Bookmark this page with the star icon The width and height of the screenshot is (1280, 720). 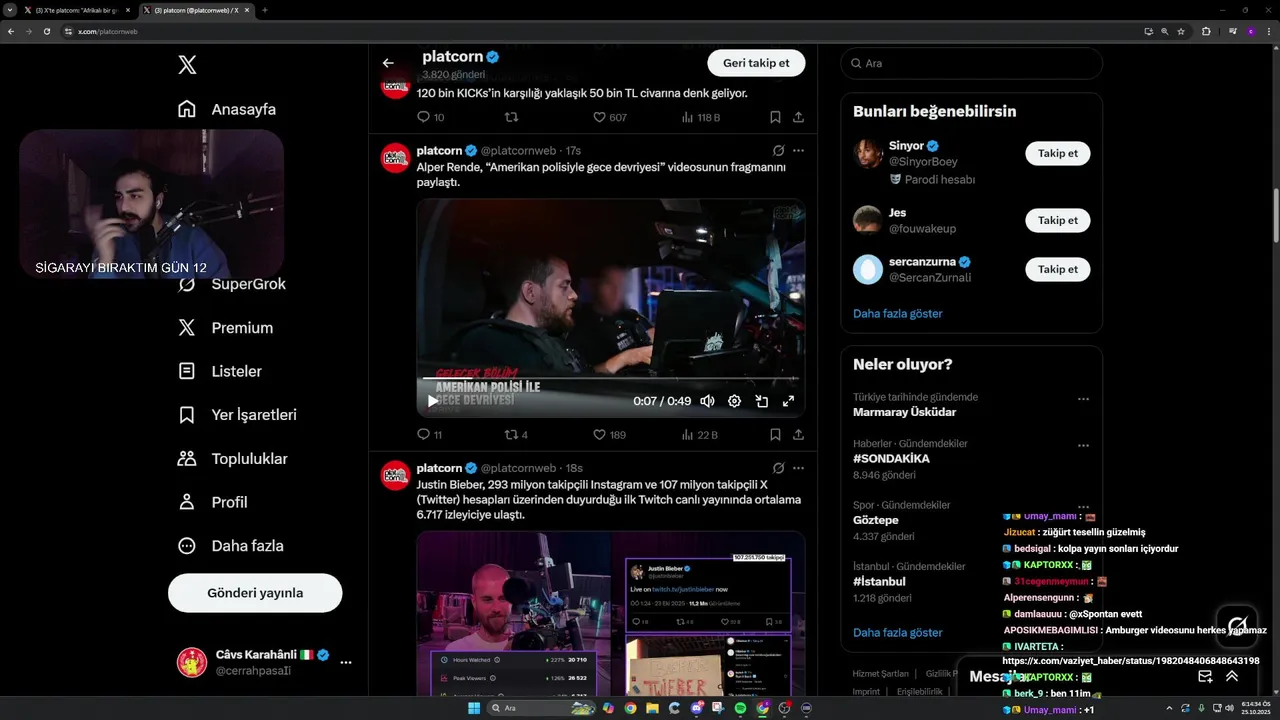pos(1181,31)
